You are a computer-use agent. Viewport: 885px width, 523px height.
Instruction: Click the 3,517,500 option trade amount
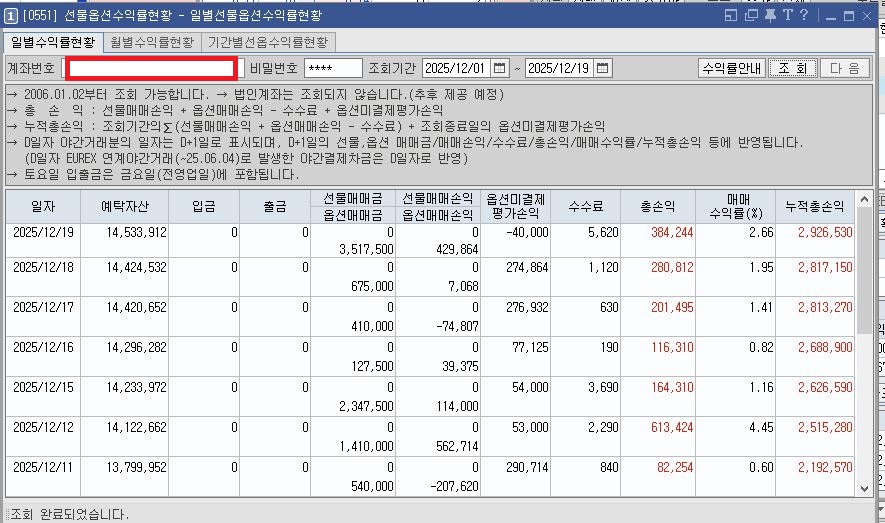[366, 249]
